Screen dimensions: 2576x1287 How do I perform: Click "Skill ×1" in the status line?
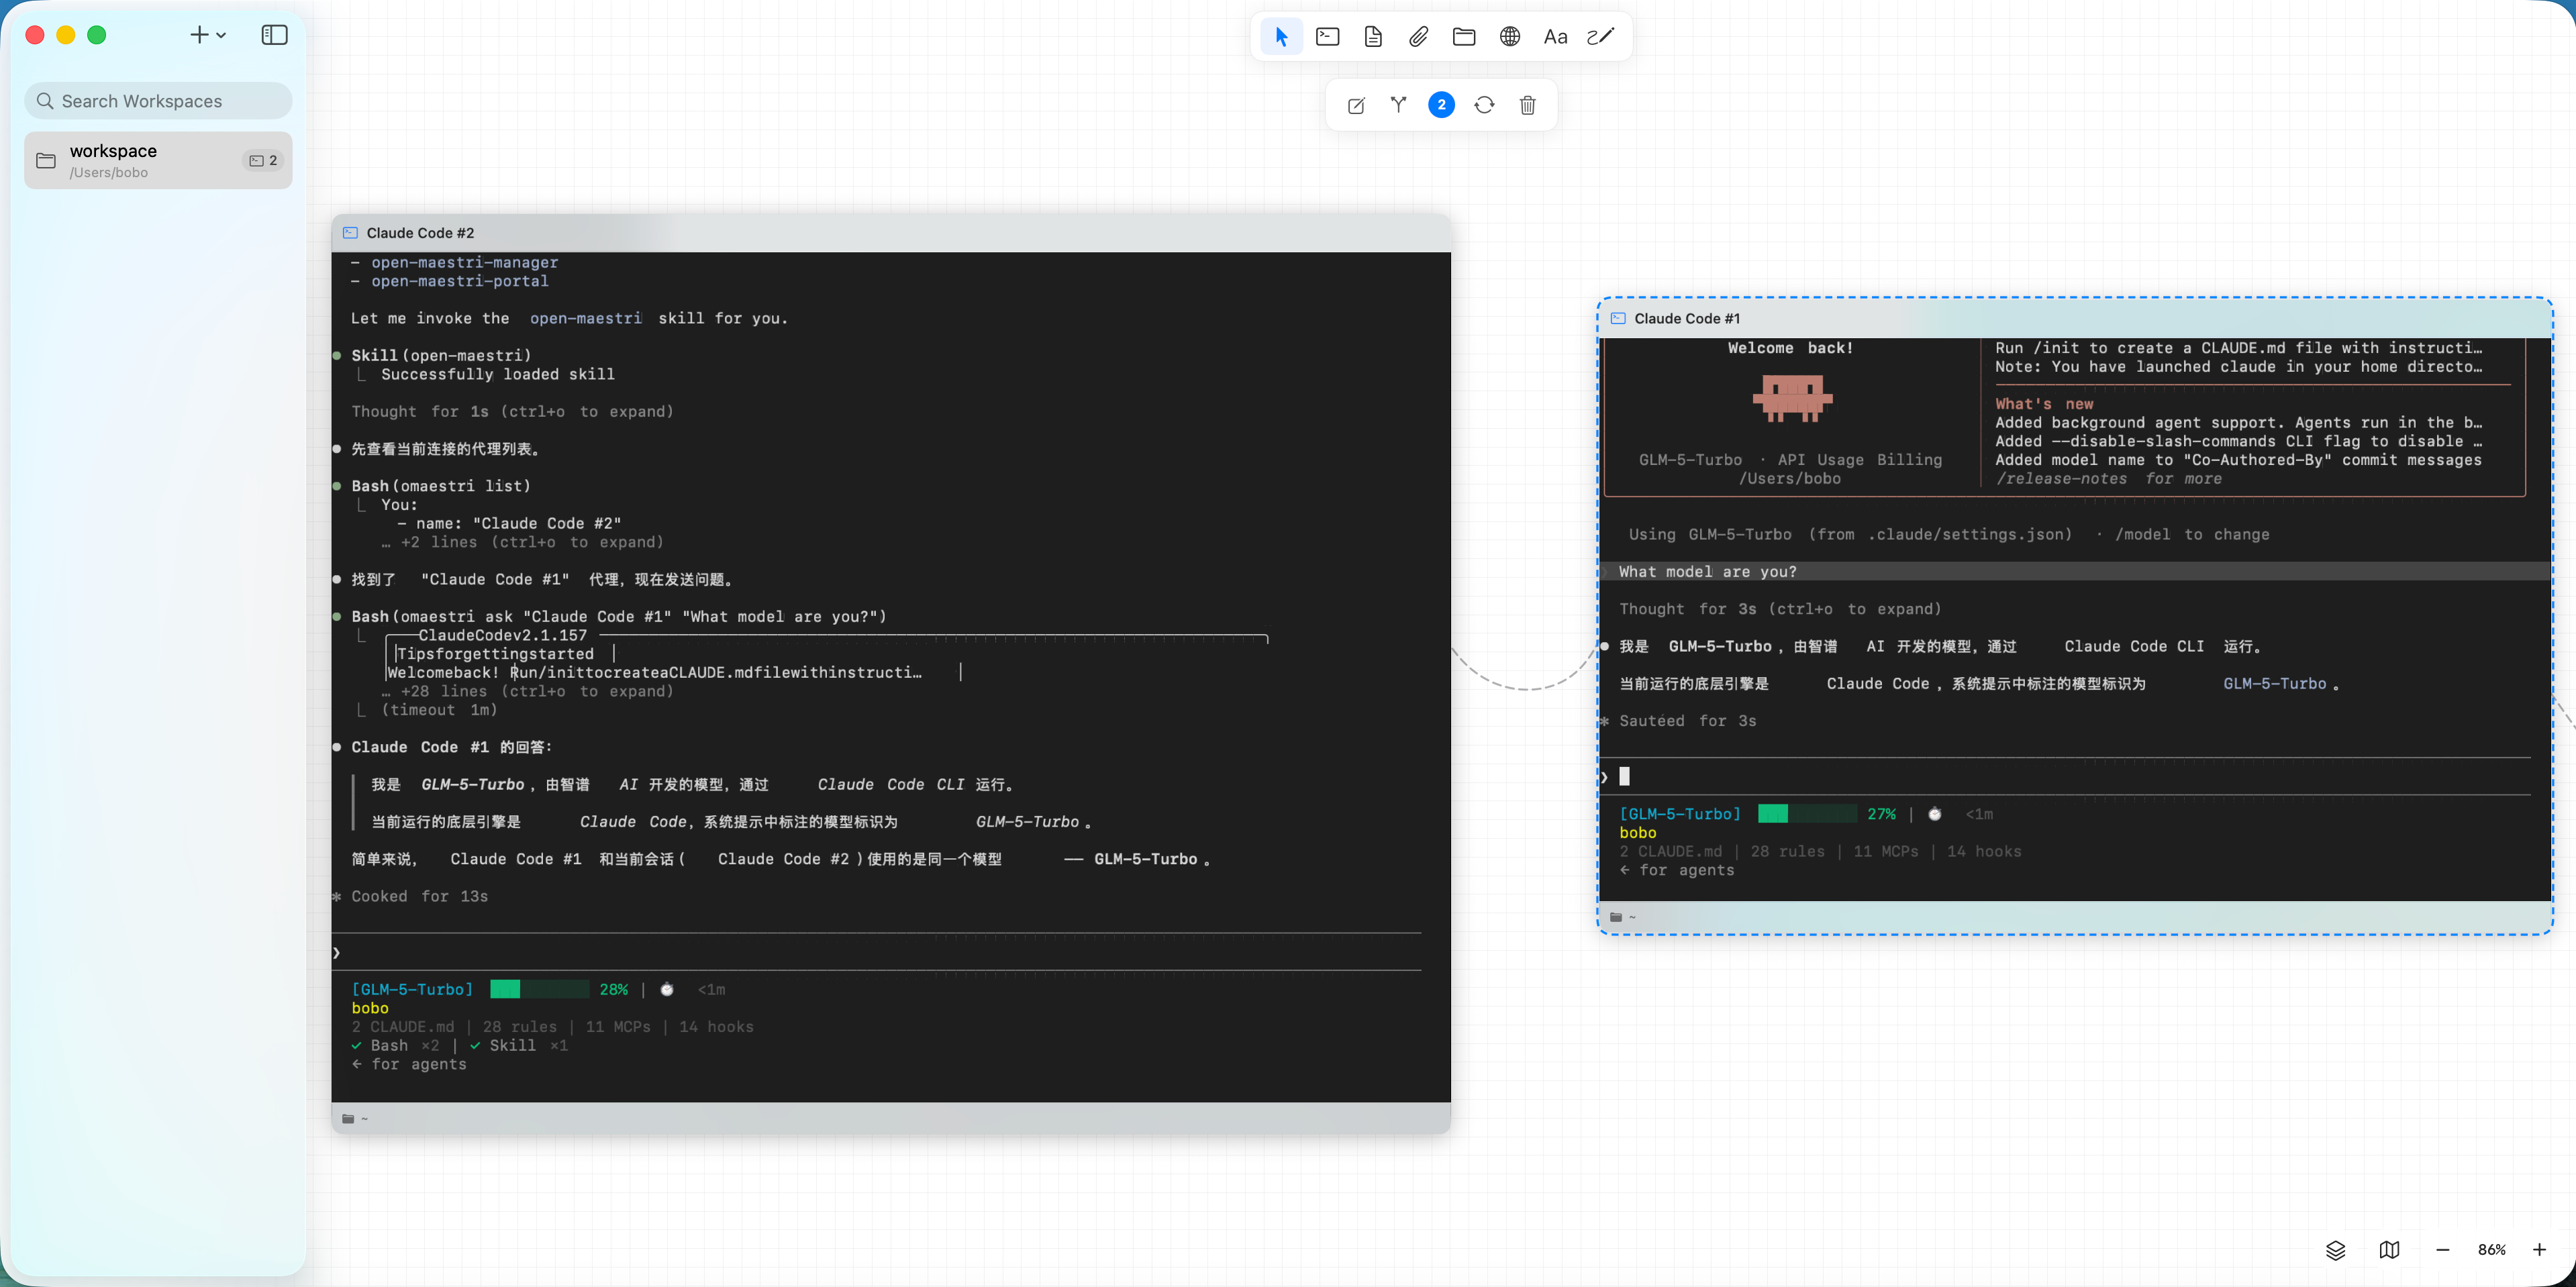(x=519, y=1046)
